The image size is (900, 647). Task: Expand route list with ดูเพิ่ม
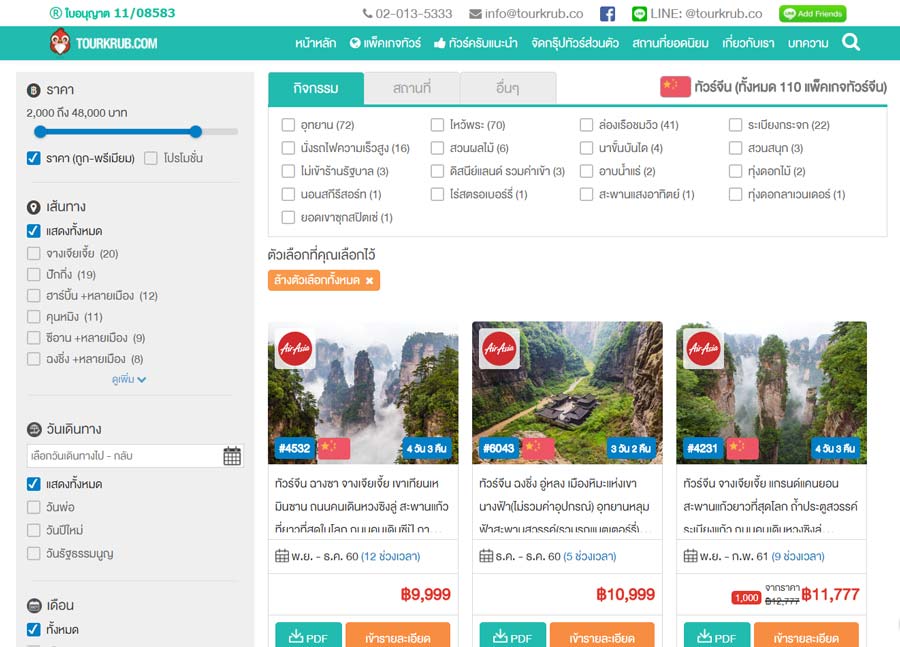click(129, 380)
